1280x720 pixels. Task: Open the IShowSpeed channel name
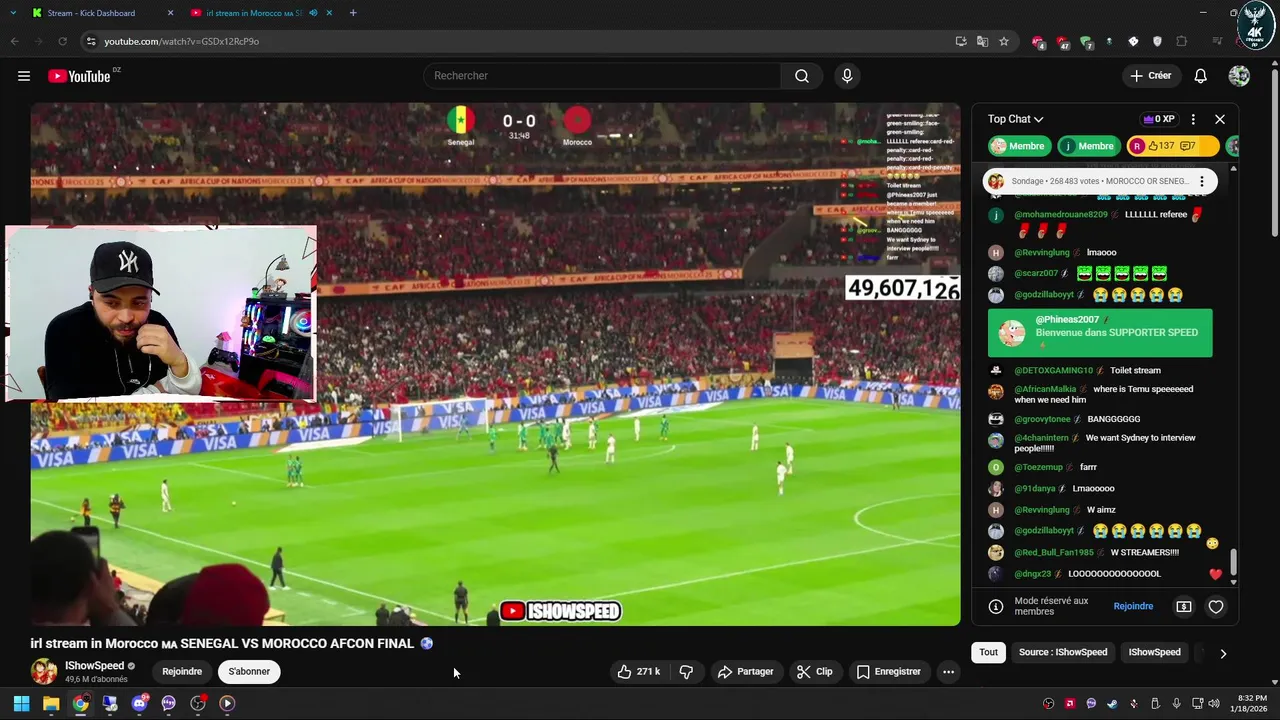pos(95,666)
